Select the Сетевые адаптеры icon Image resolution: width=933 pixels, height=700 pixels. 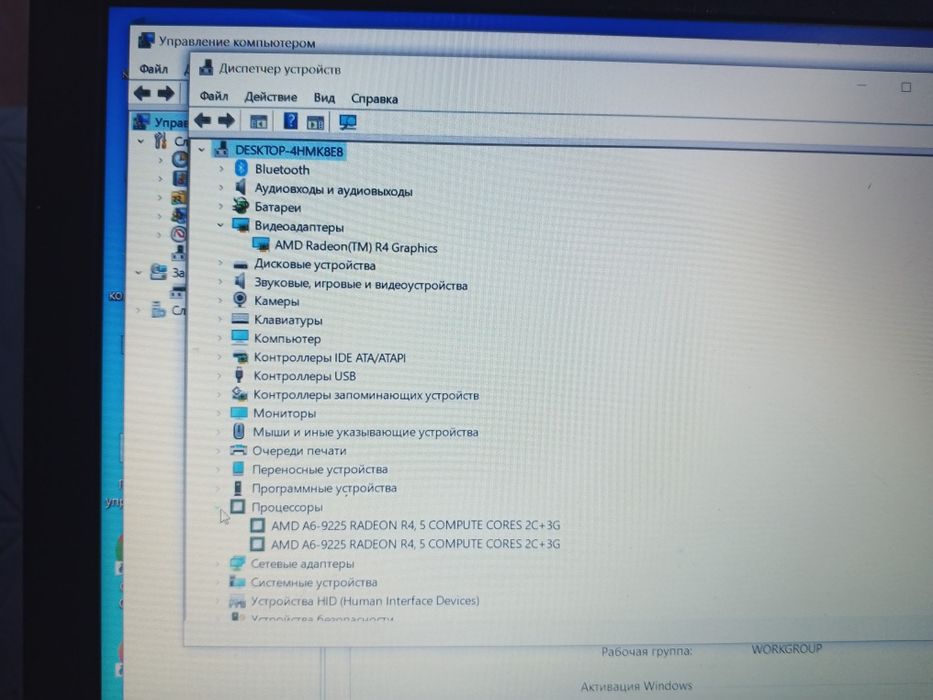237,562
